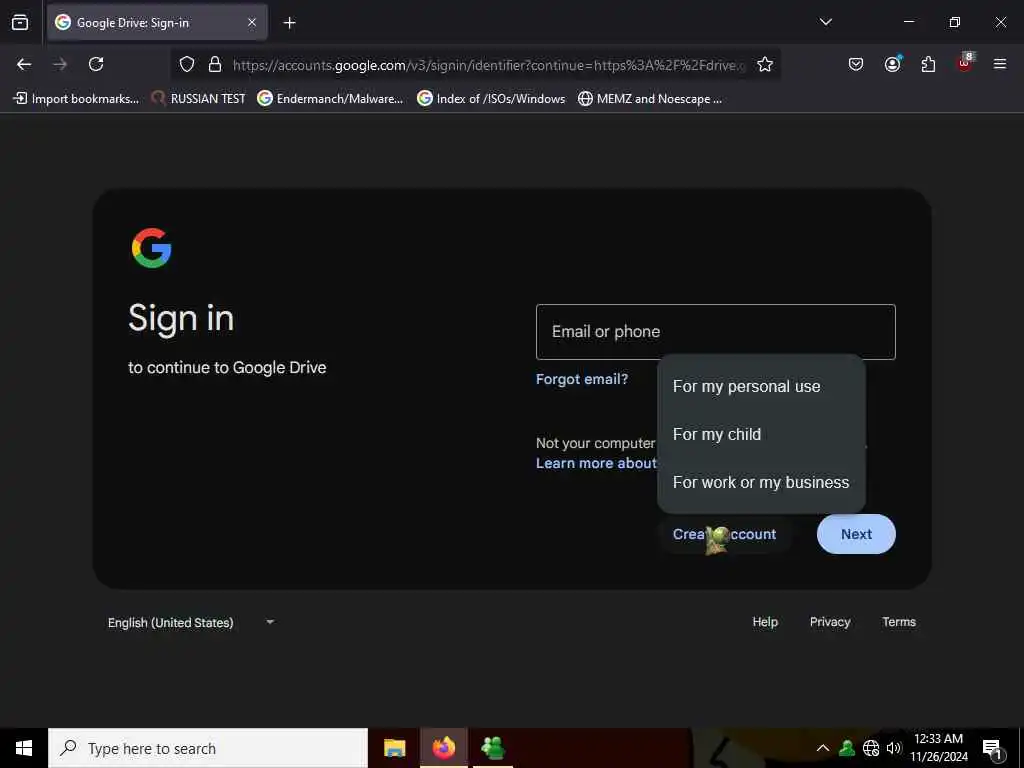Choose For my personal use

(x=761, y=387)
